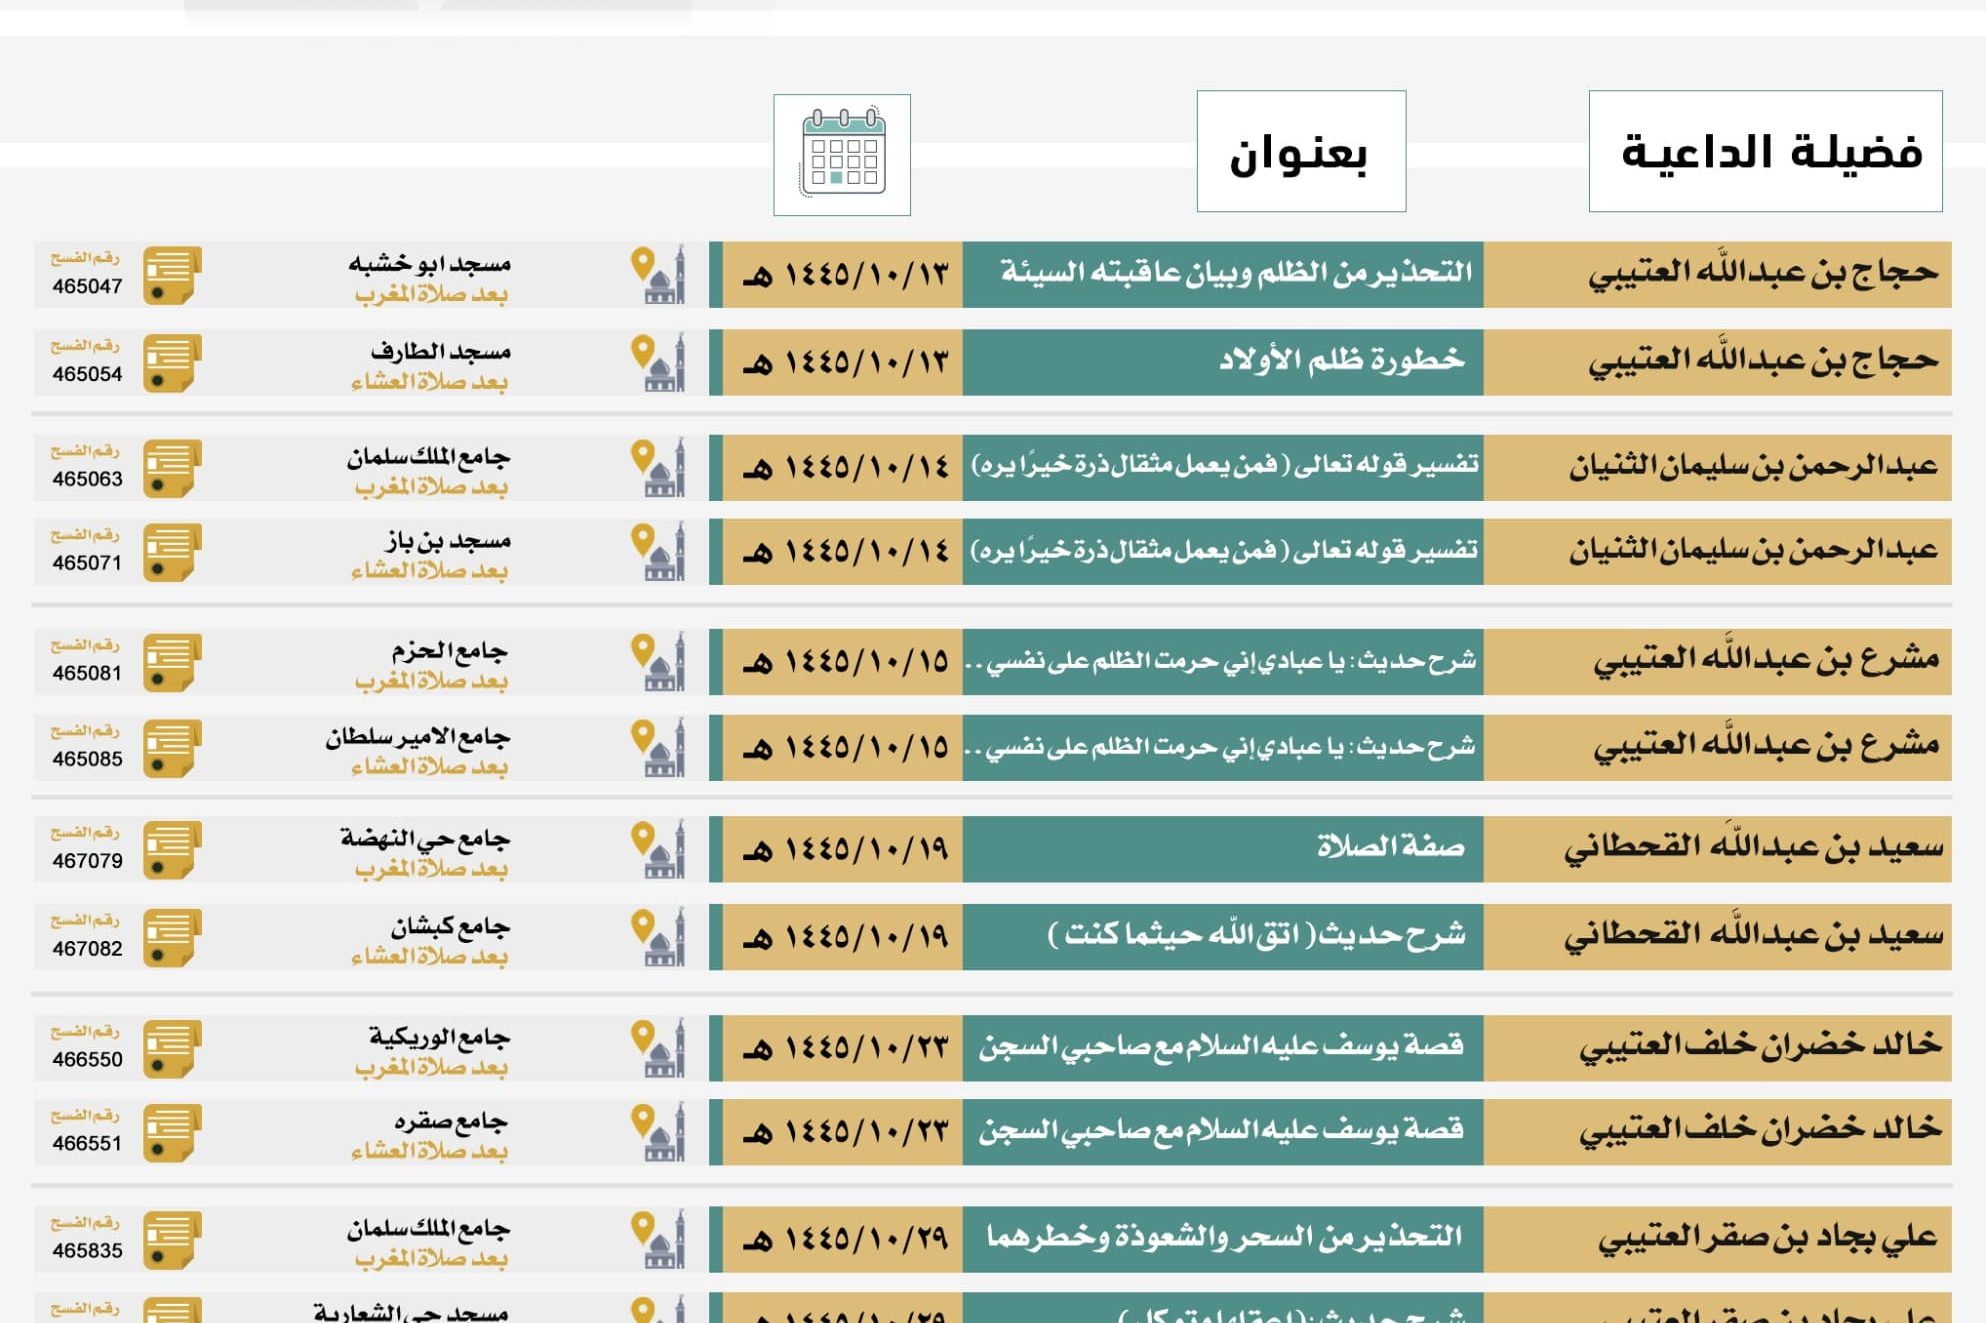
Task: Click the بعنوان header box
Action: coord(1301,151)
